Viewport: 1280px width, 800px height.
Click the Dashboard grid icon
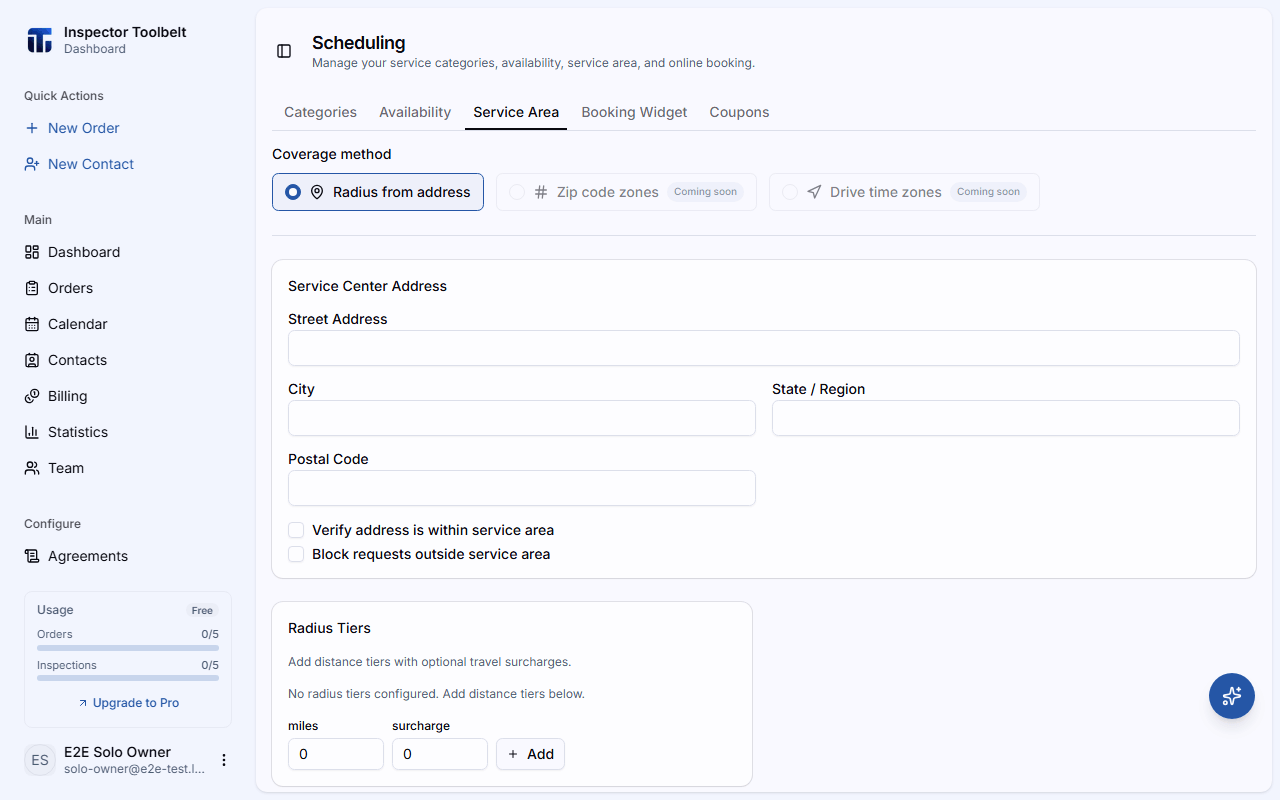pos(32,252)
